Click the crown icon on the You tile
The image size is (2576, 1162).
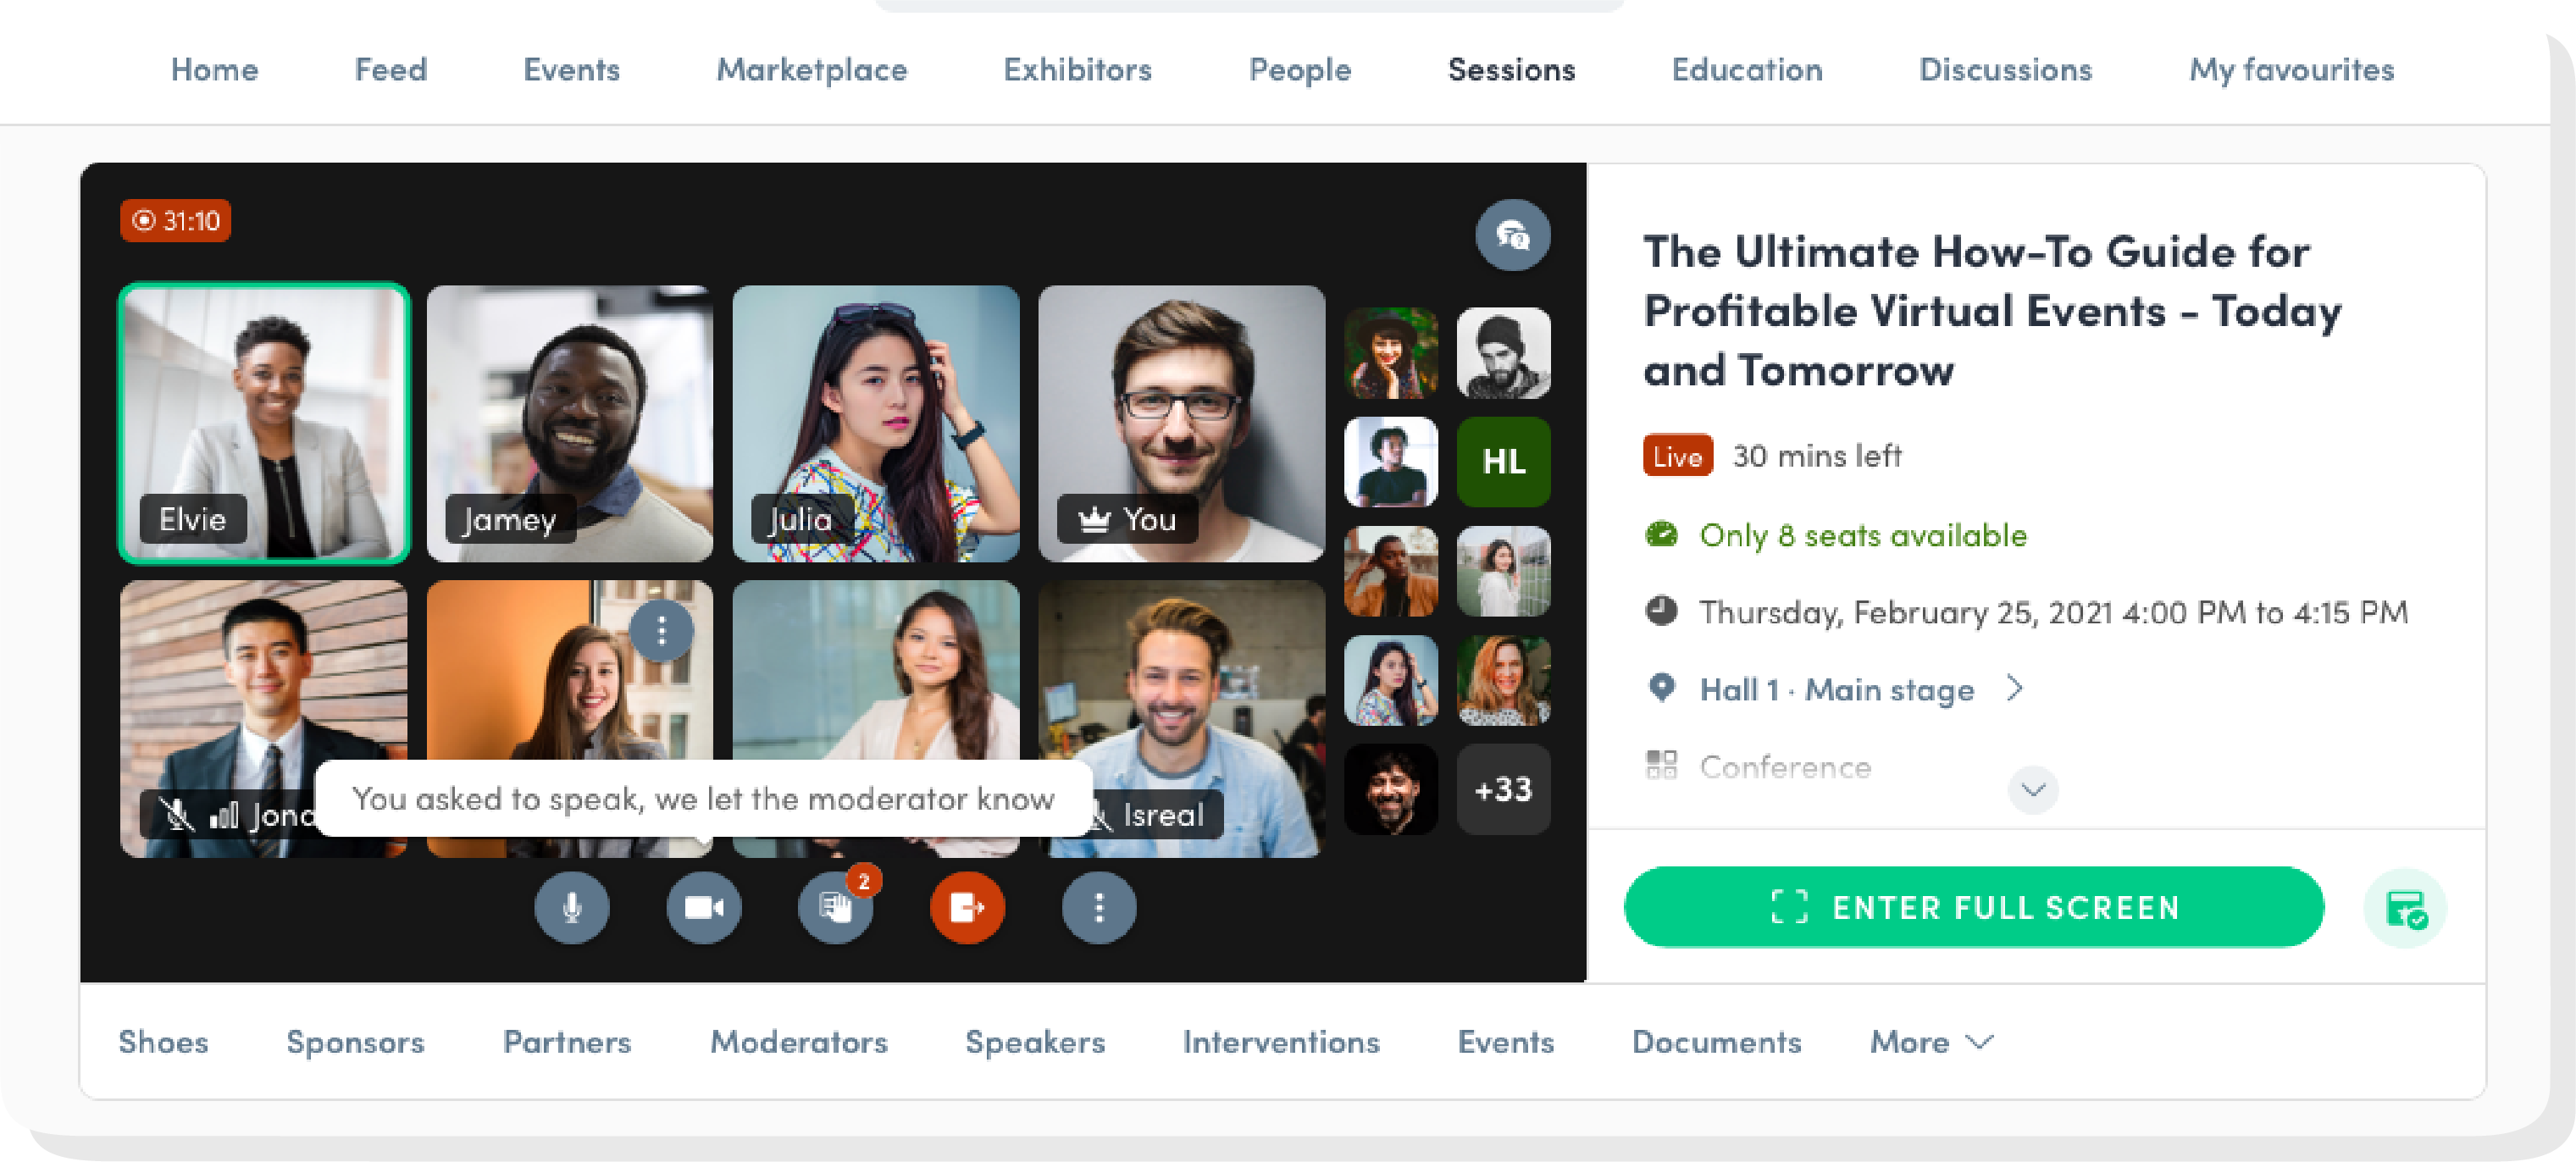[1095, 519]
